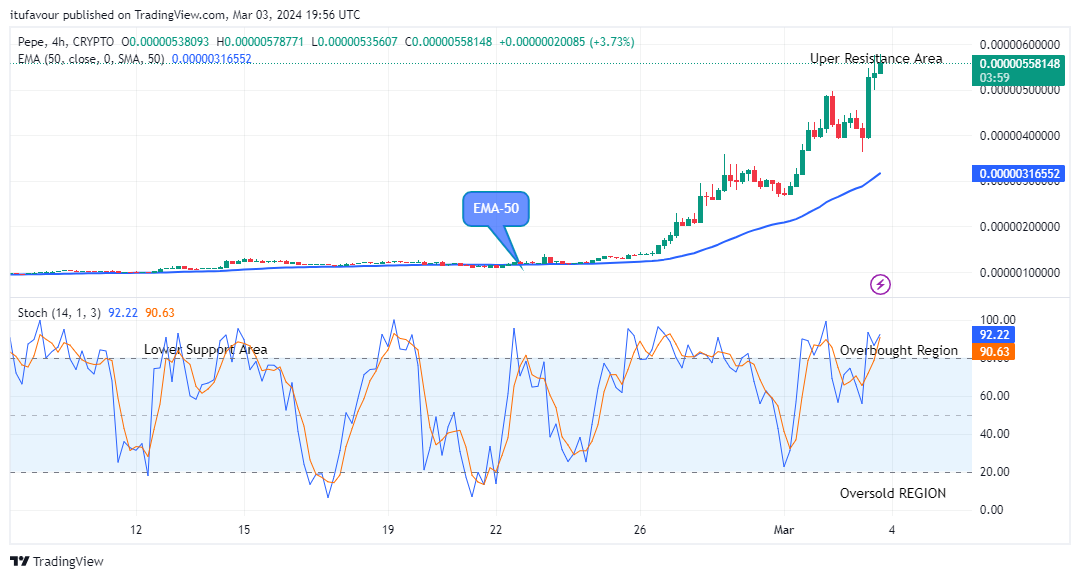Click the high price value 0.00000578771
Screen dimensions: 1080x579
264,42
